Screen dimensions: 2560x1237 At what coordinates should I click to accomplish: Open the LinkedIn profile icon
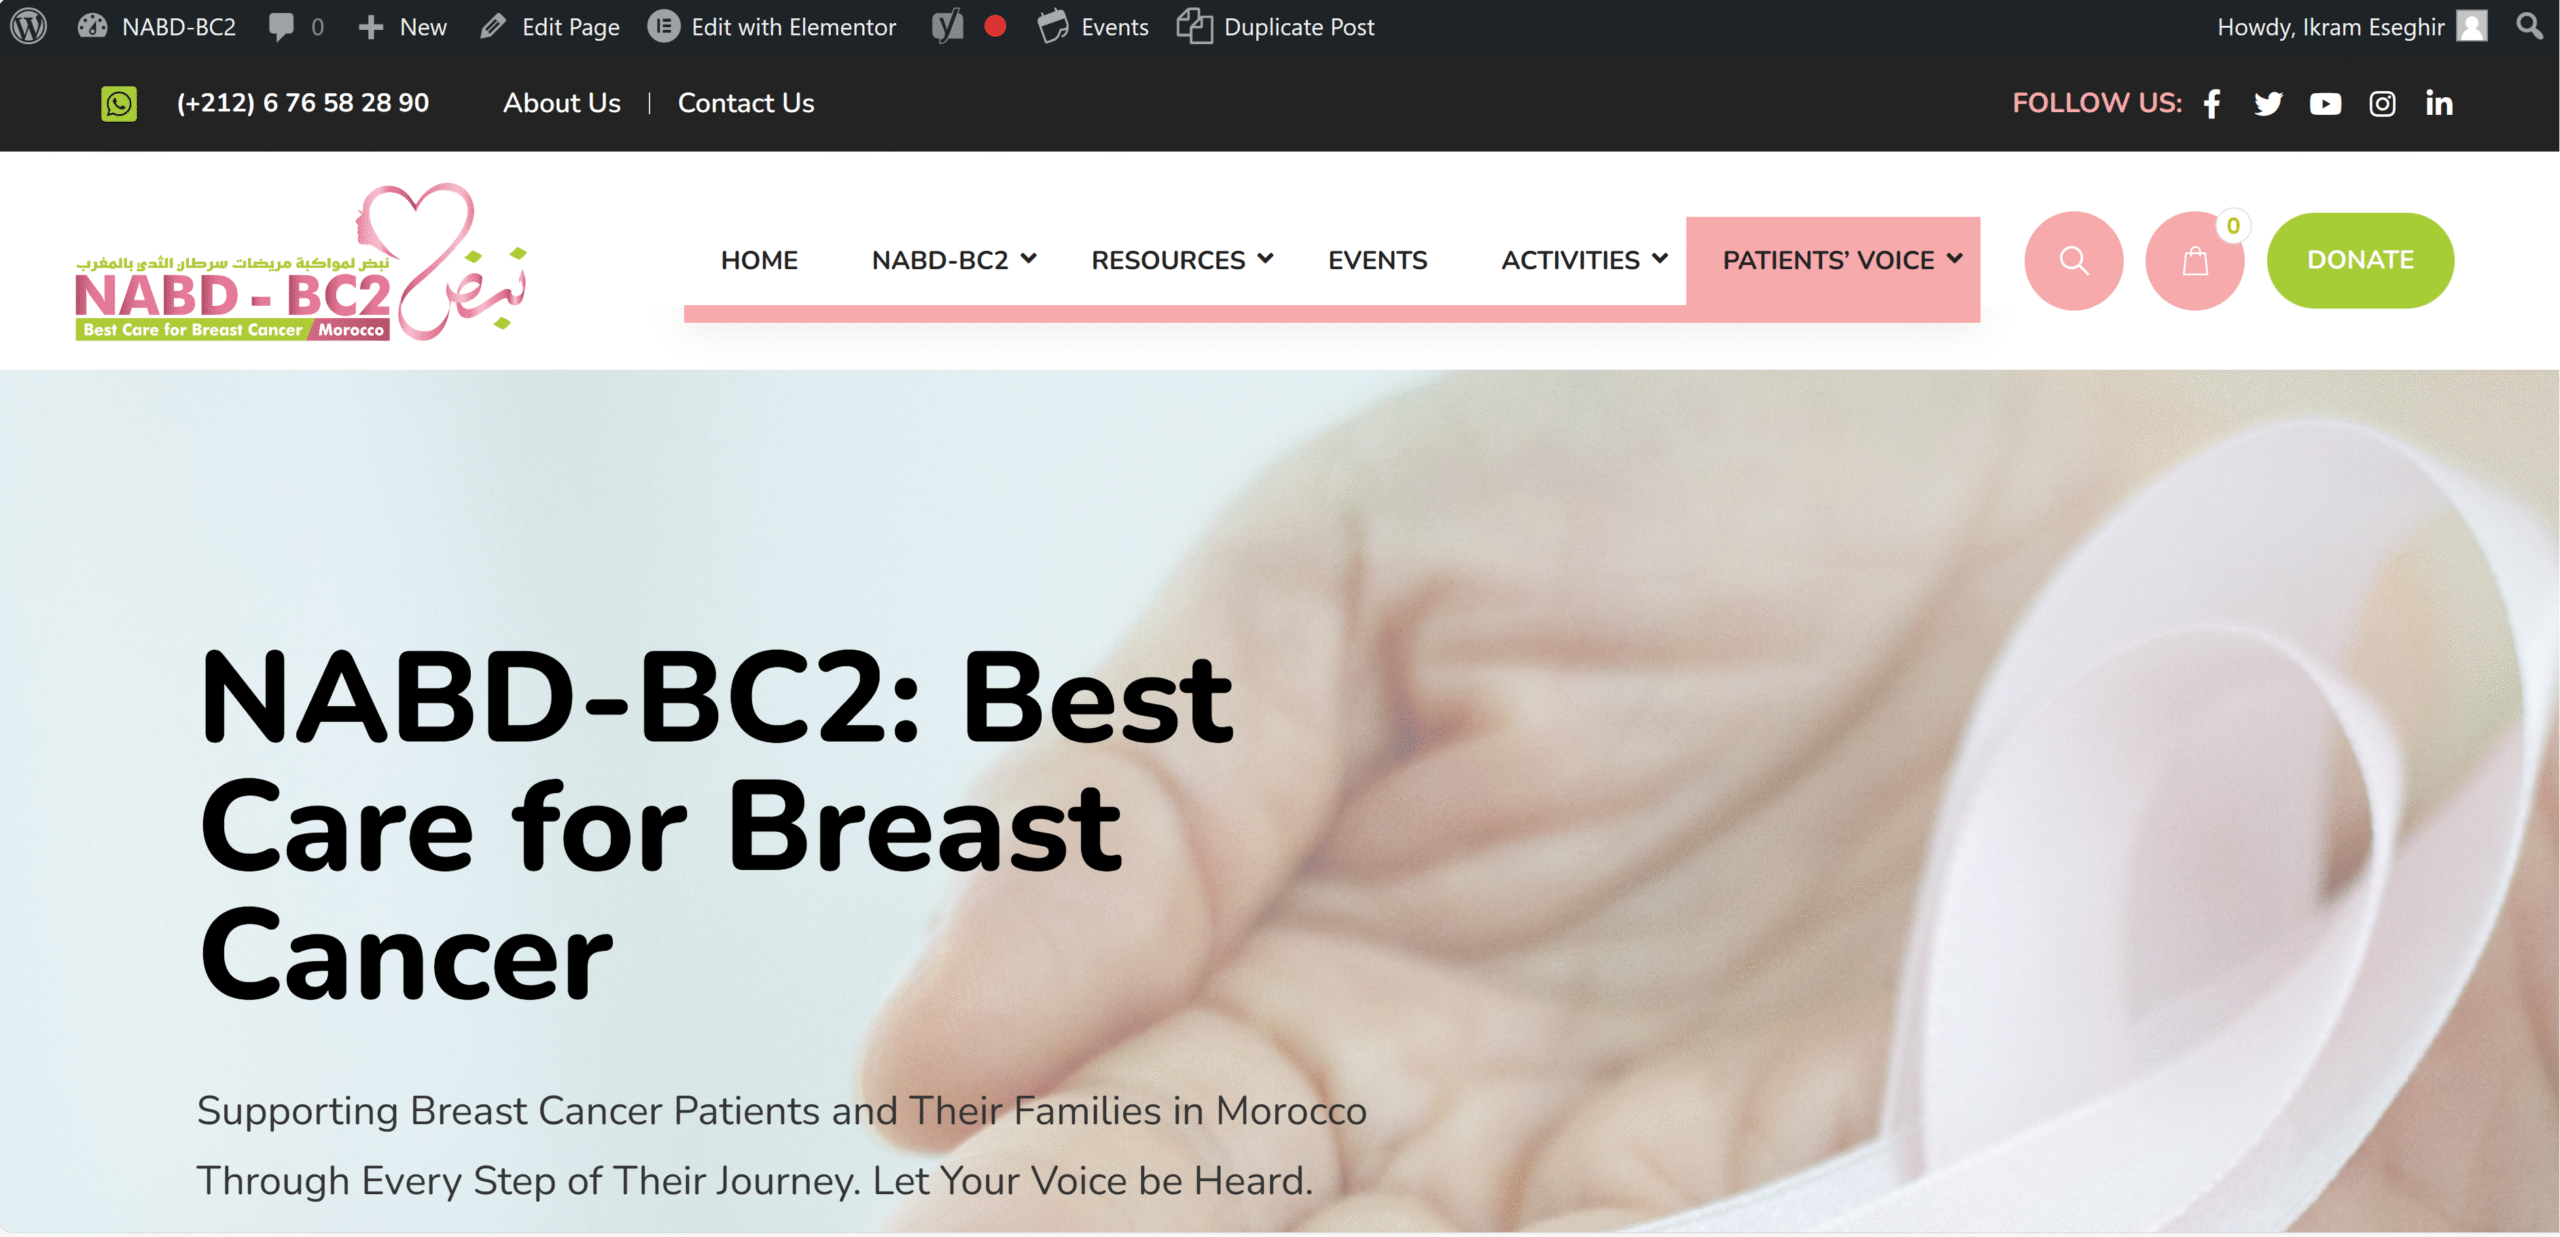pyautogui.click(x=2439, y=103)
